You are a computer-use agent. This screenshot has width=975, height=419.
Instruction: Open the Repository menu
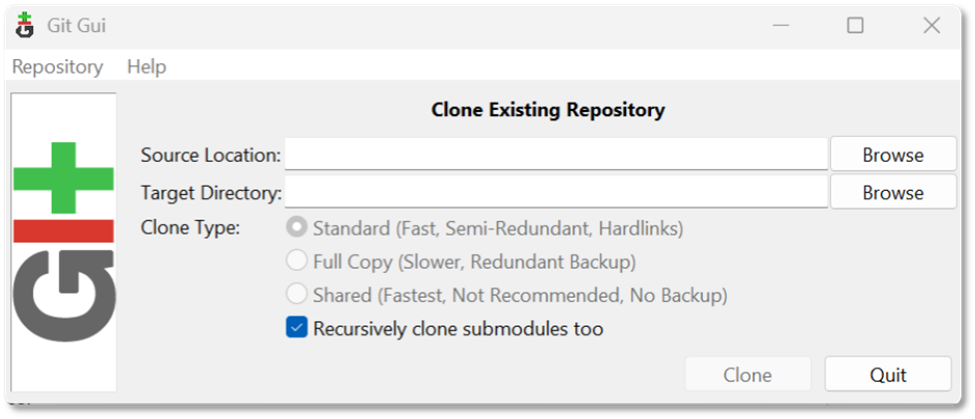57,67
